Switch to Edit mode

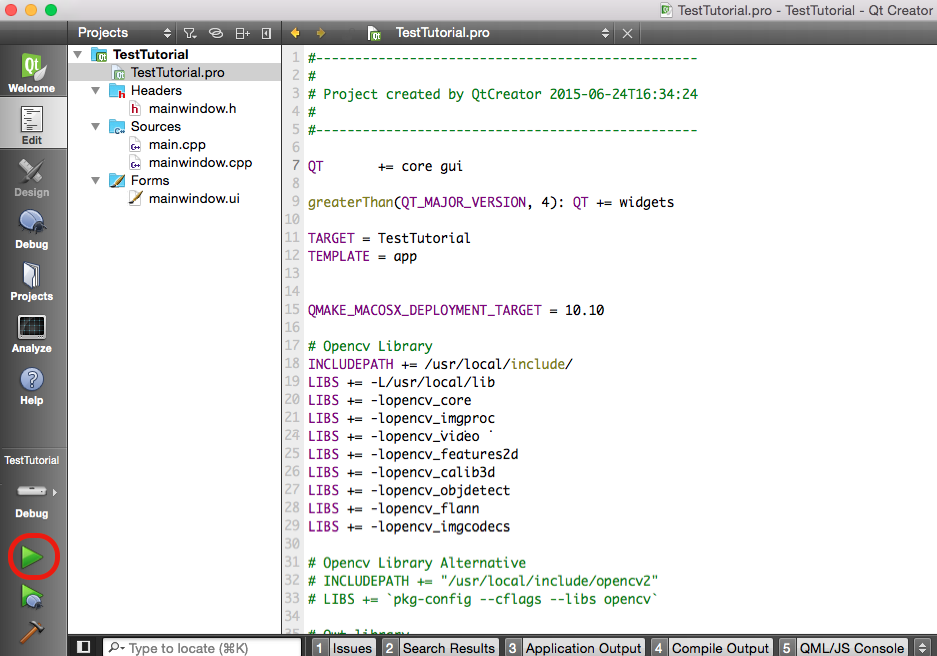click(32, 124)
